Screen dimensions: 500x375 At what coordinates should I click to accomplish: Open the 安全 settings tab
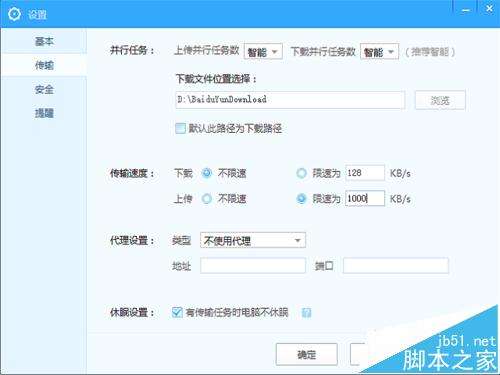coord(44,89)
